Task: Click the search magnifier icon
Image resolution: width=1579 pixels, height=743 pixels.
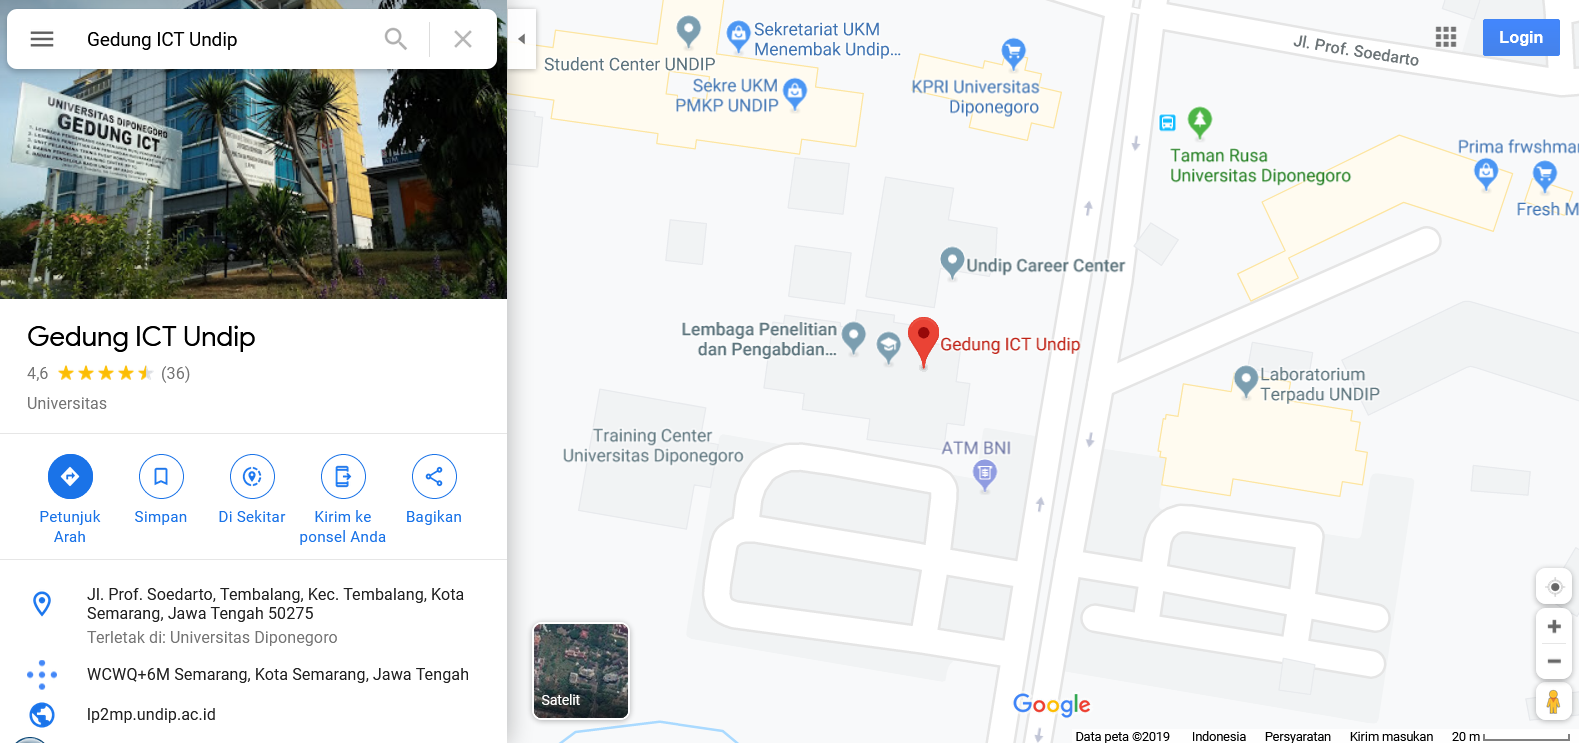Action: click(x=396, y=39)
